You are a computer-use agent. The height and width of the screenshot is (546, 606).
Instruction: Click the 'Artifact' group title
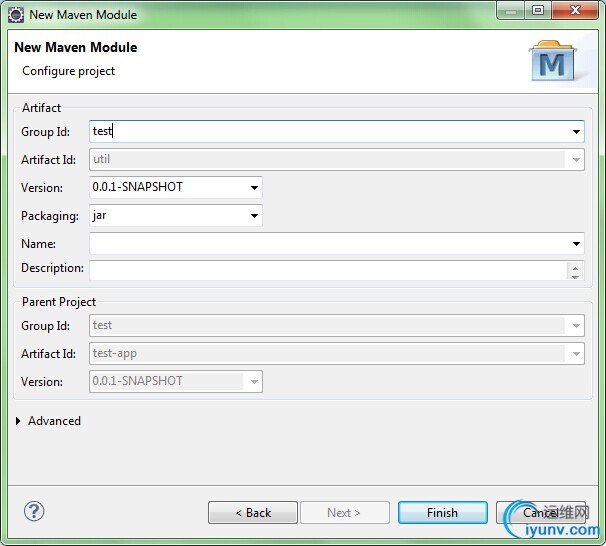pyautogui.click(x=41, y=108)
